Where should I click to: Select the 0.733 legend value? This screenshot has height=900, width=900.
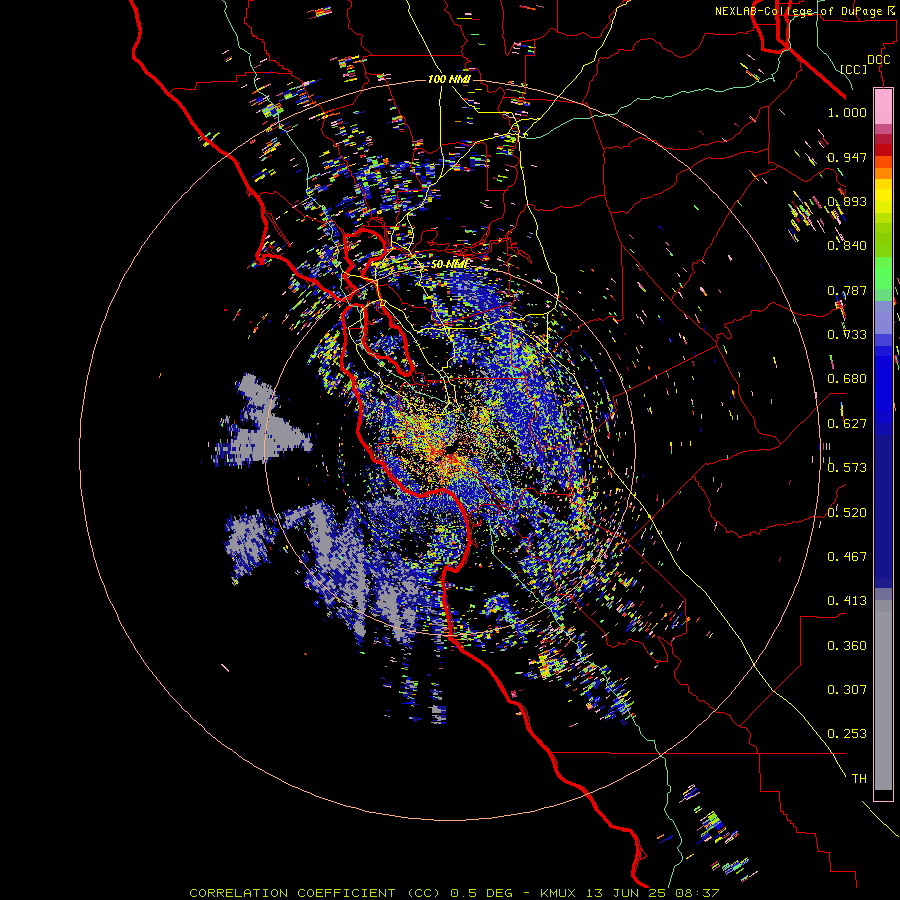[x=847, y=335]
